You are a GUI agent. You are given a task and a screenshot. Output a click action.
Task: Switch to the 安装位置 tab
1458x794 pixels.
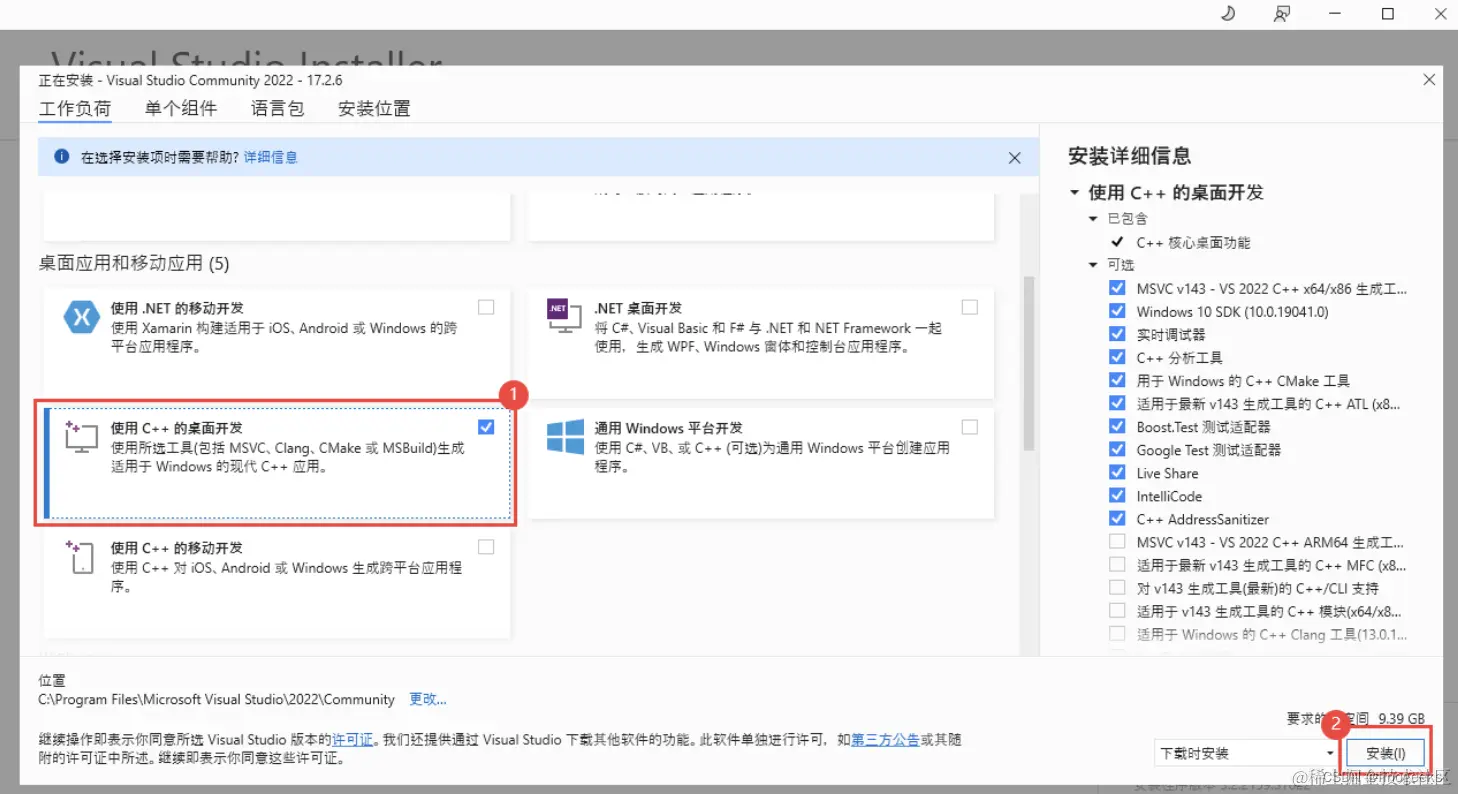tap(374, 109)
